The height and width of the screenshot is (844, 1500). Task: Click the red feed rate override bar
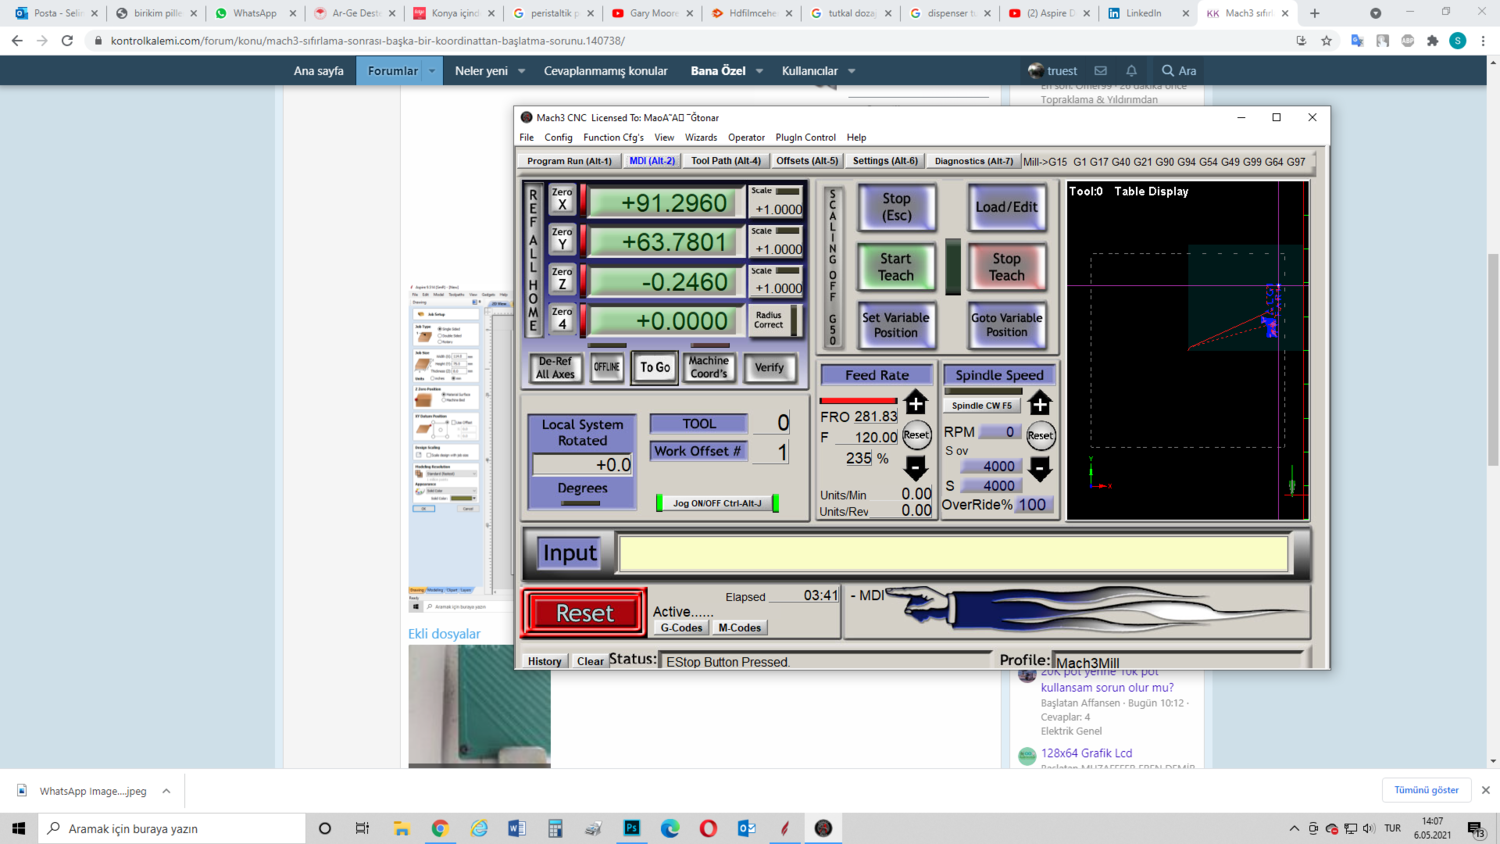pyautogui.click(x=858, y=400)
